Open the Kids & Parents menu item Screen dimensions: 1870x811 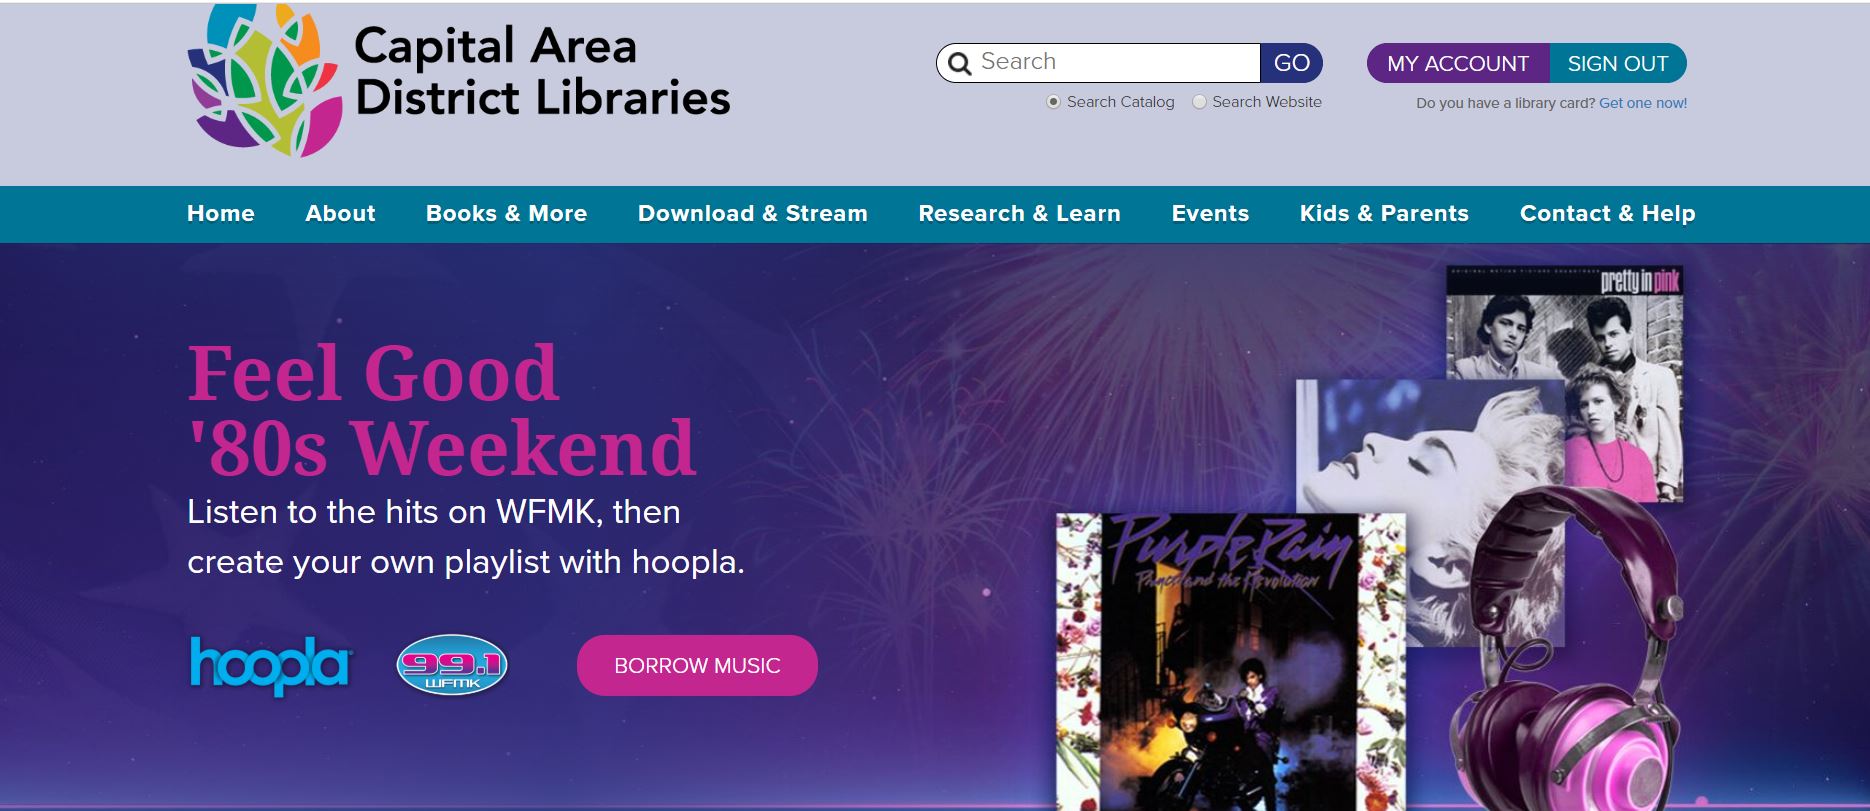click(x=1384, y=214)
